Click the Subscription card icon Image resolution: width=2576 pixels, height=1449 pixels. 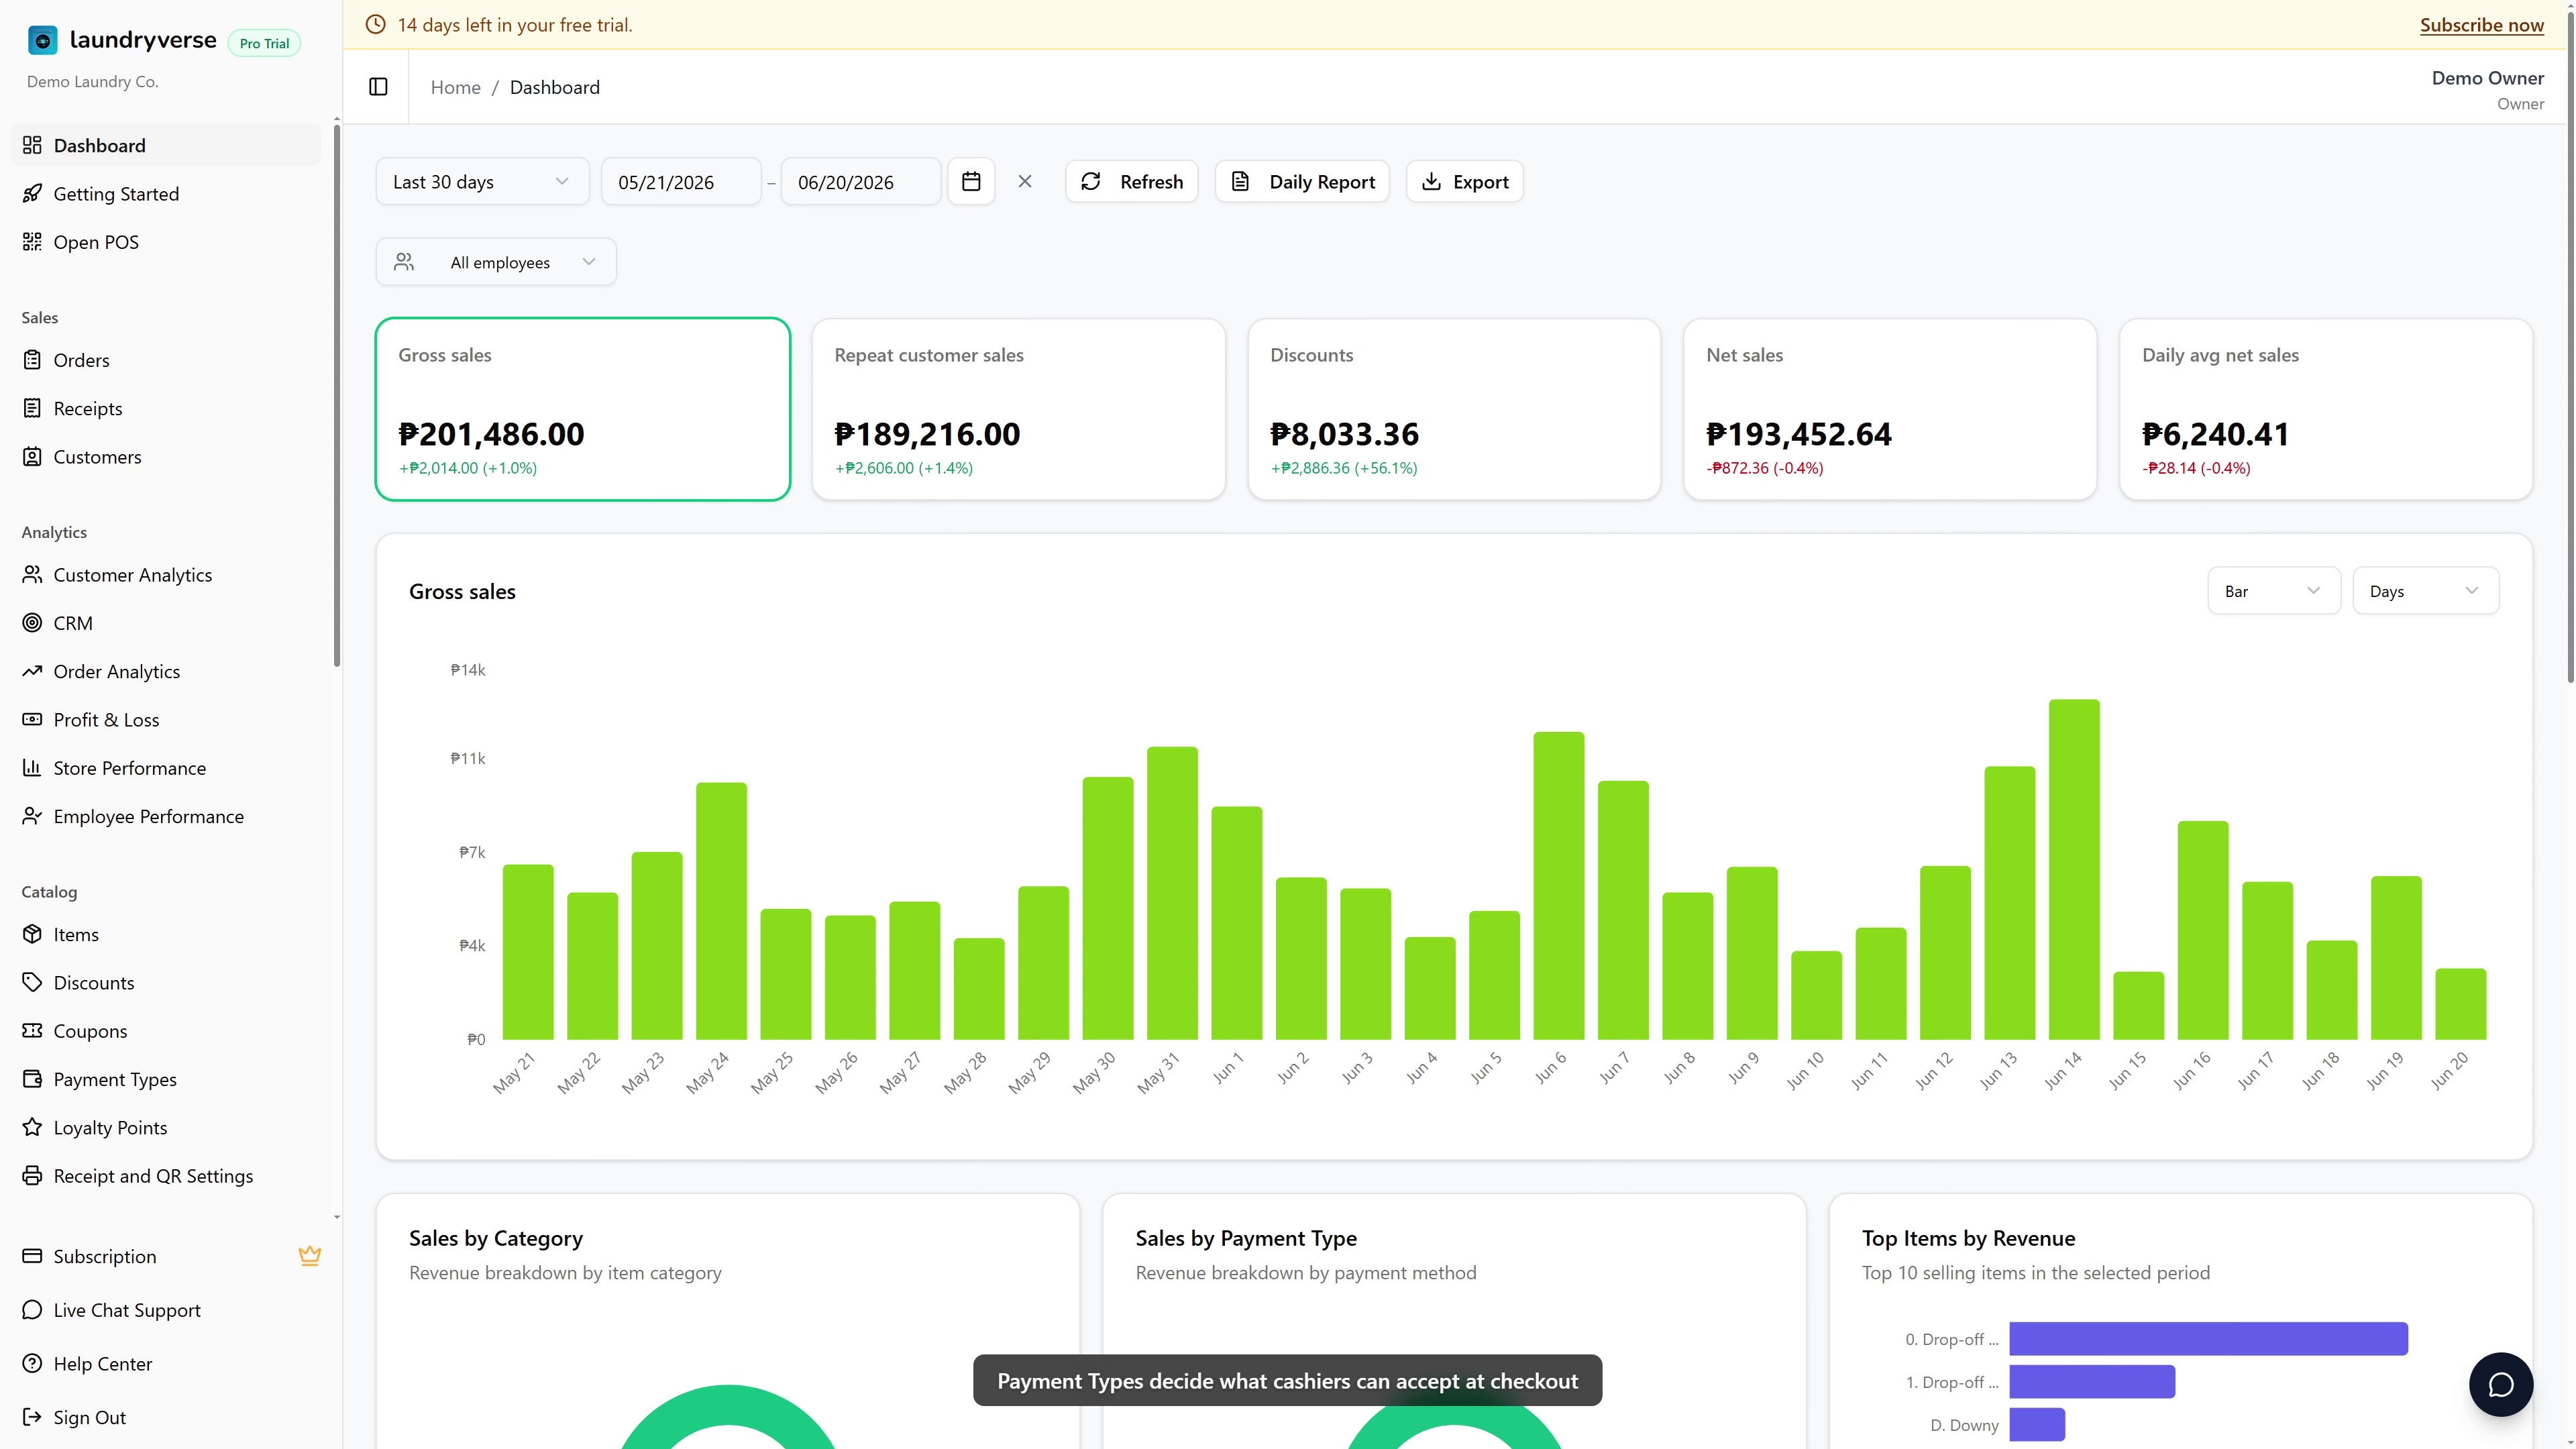(x=32, y=1256)
